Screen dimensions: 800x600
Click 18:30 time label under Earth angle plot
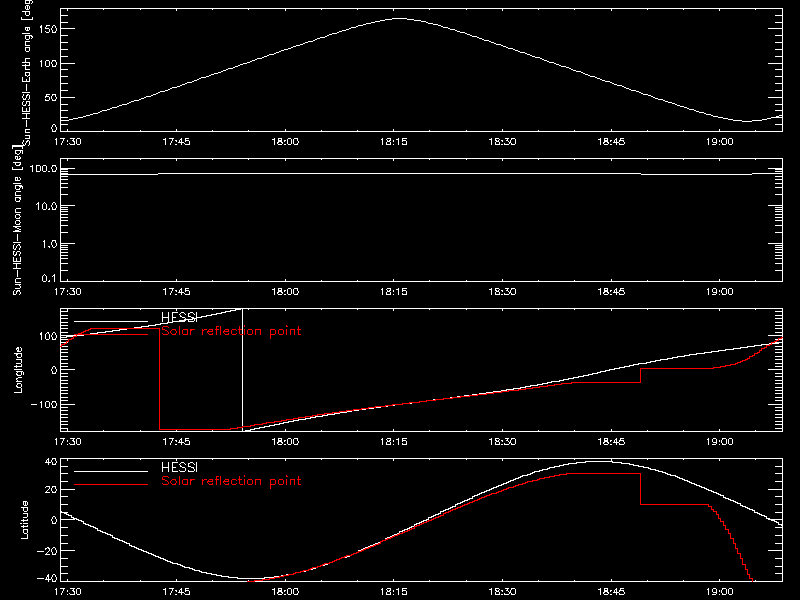(x=502, y=141)
